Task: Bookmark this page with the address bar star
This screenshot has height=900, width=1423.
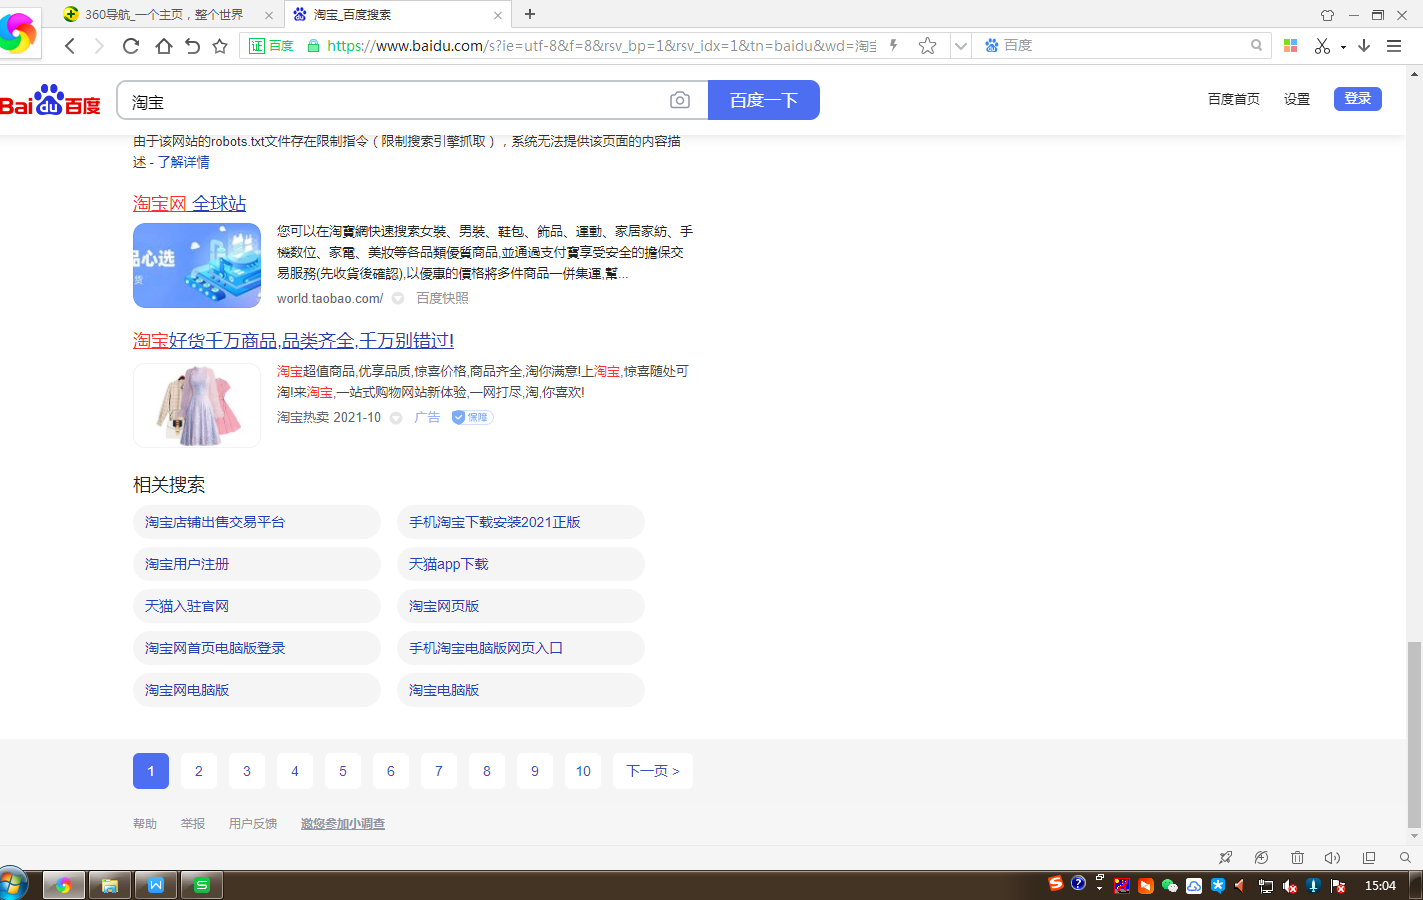Action: pos(928,46)
